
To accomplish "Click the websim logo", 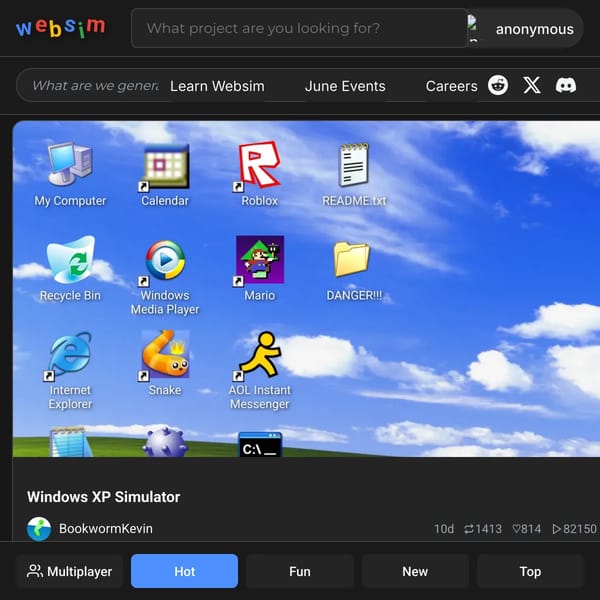I will 60,28.
